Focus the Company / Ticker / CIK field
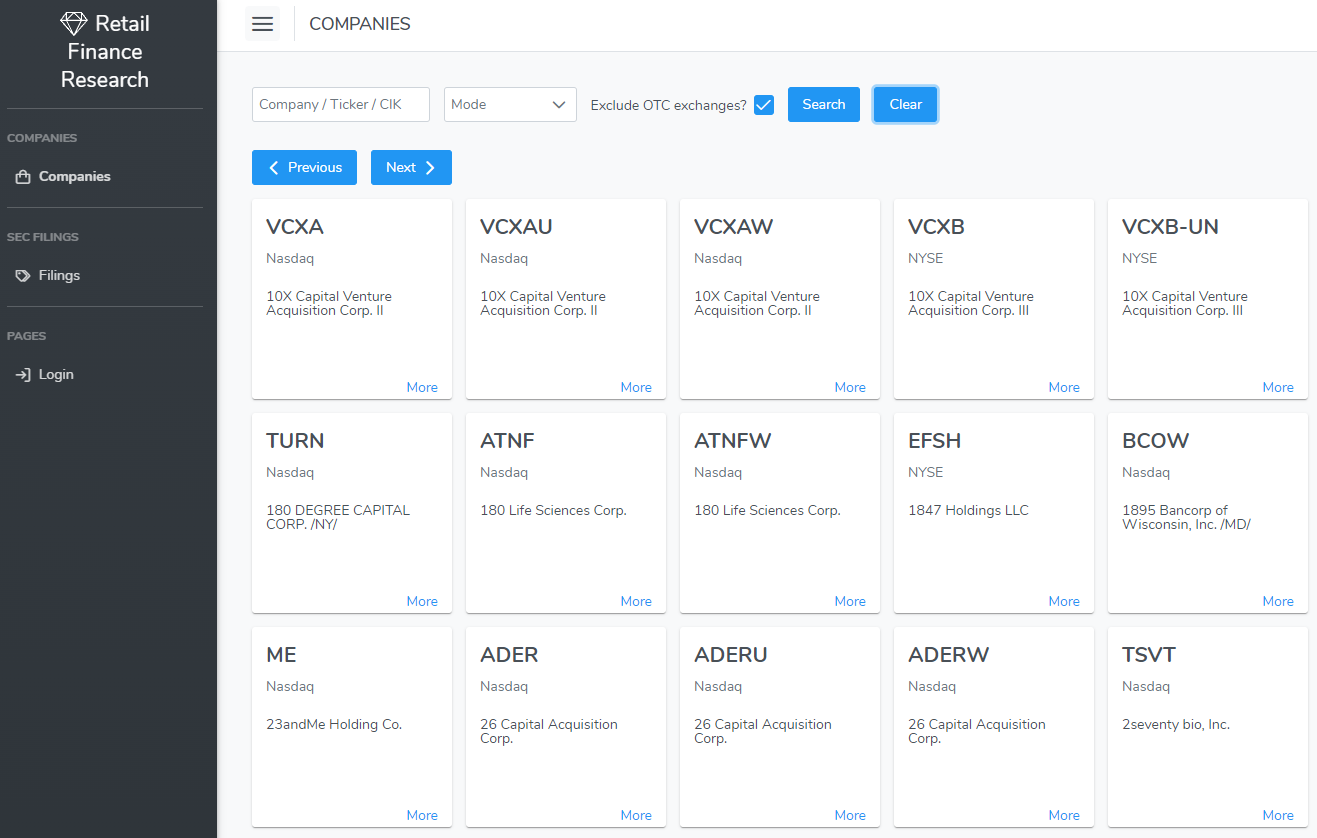The width and height of the screenshot is (1317, 838). point(340,105)
